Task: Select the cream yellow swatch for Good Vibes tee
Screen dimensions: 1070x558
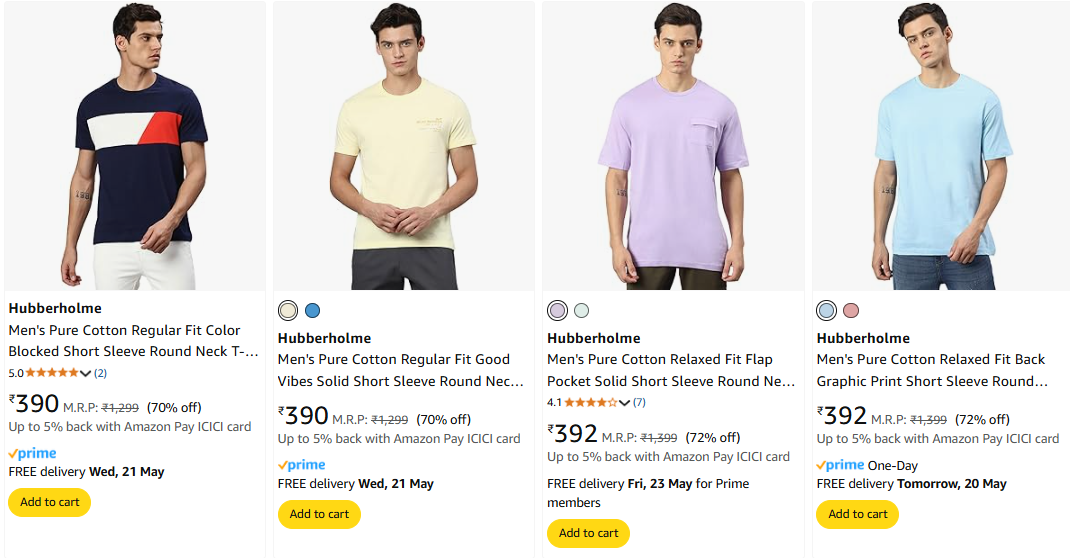Action: click(x=288, y=310)
